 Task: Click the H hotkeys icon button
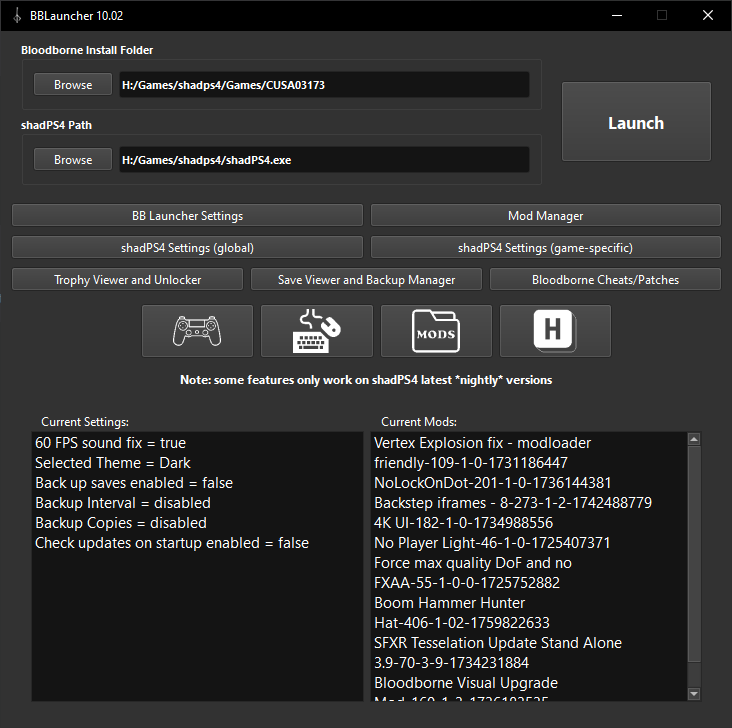pos(555,331)
